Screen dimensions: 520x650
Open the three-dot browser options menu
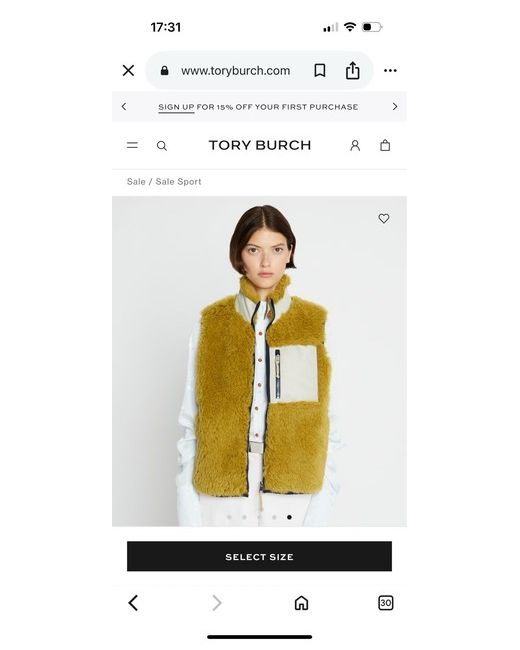(x=390, y=70)
